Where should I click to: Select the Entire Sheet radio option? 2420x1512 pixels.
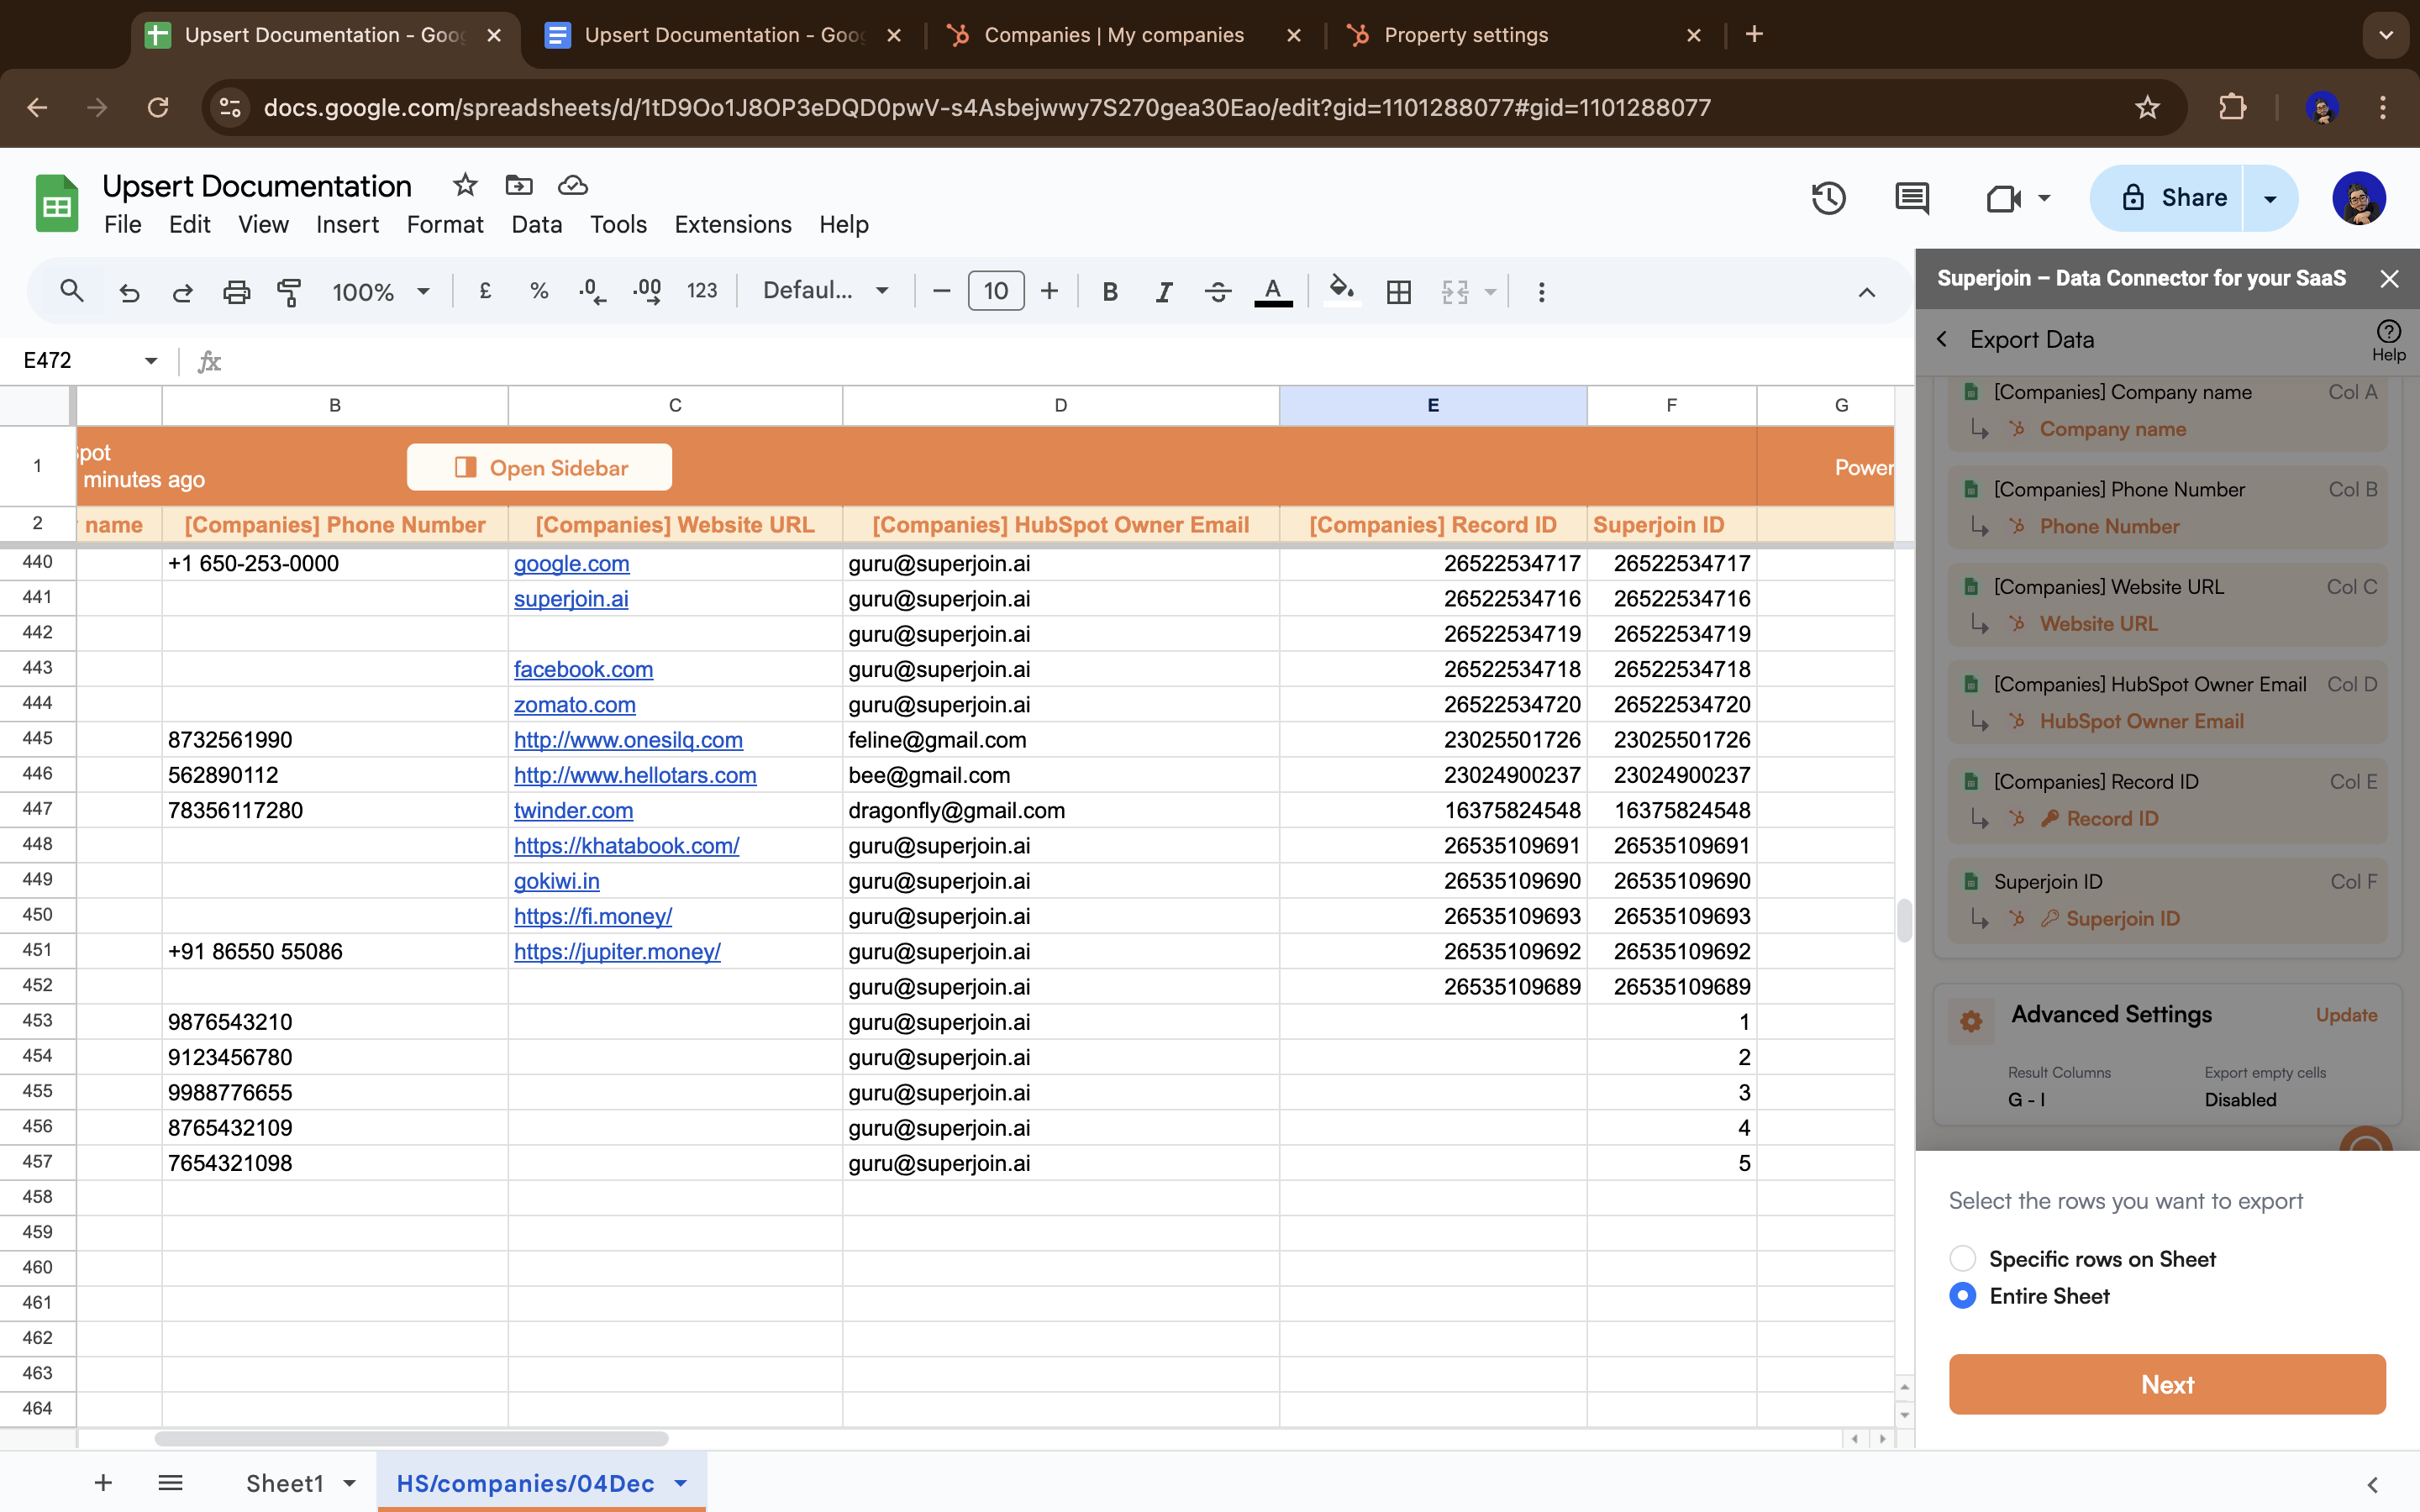[x=1963, y=1296]
